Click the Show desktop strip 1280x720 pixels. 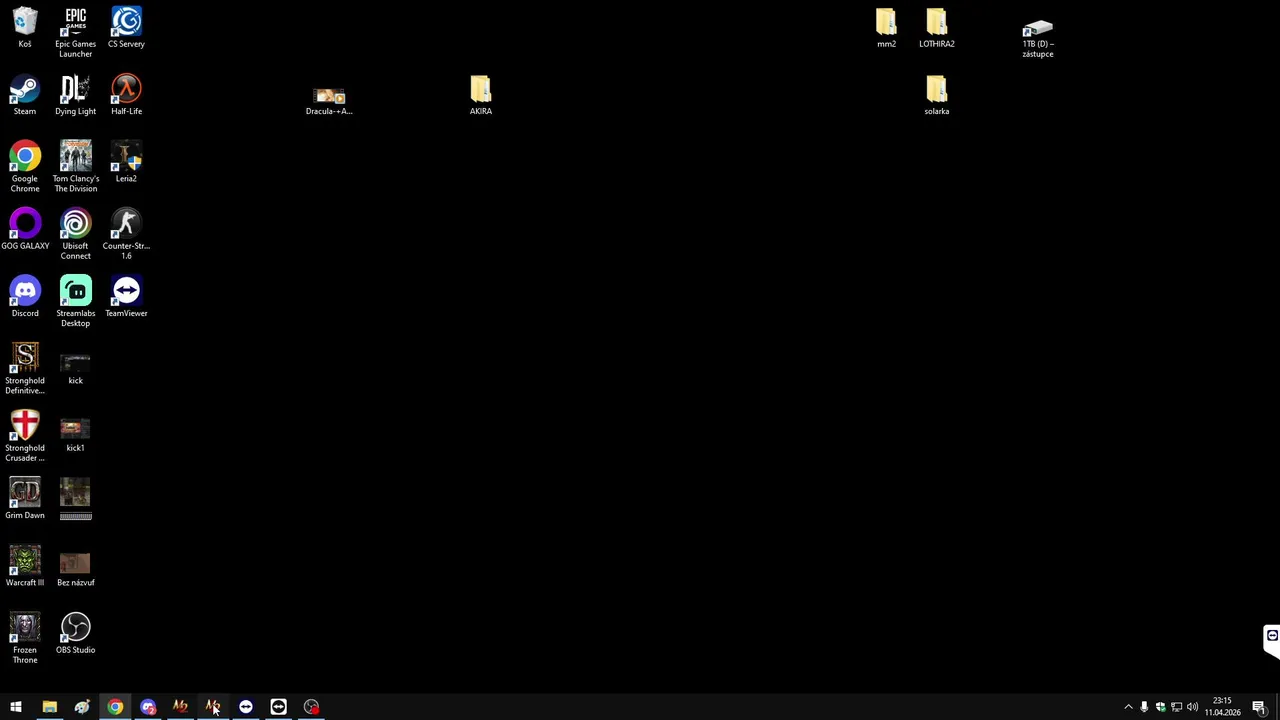point(1277,707)
